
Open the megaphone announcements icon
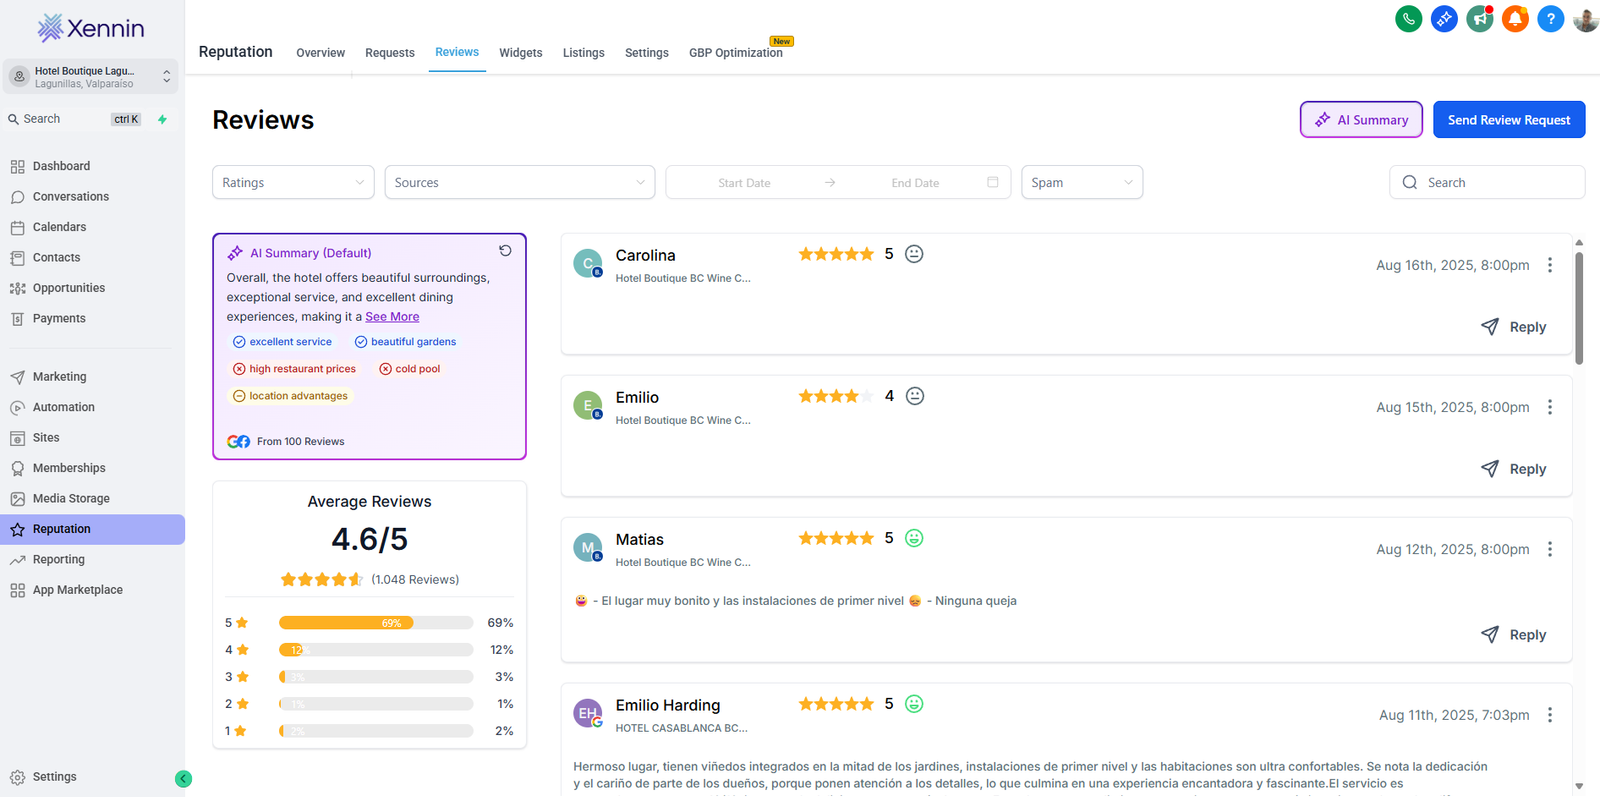coord(1479,19)
